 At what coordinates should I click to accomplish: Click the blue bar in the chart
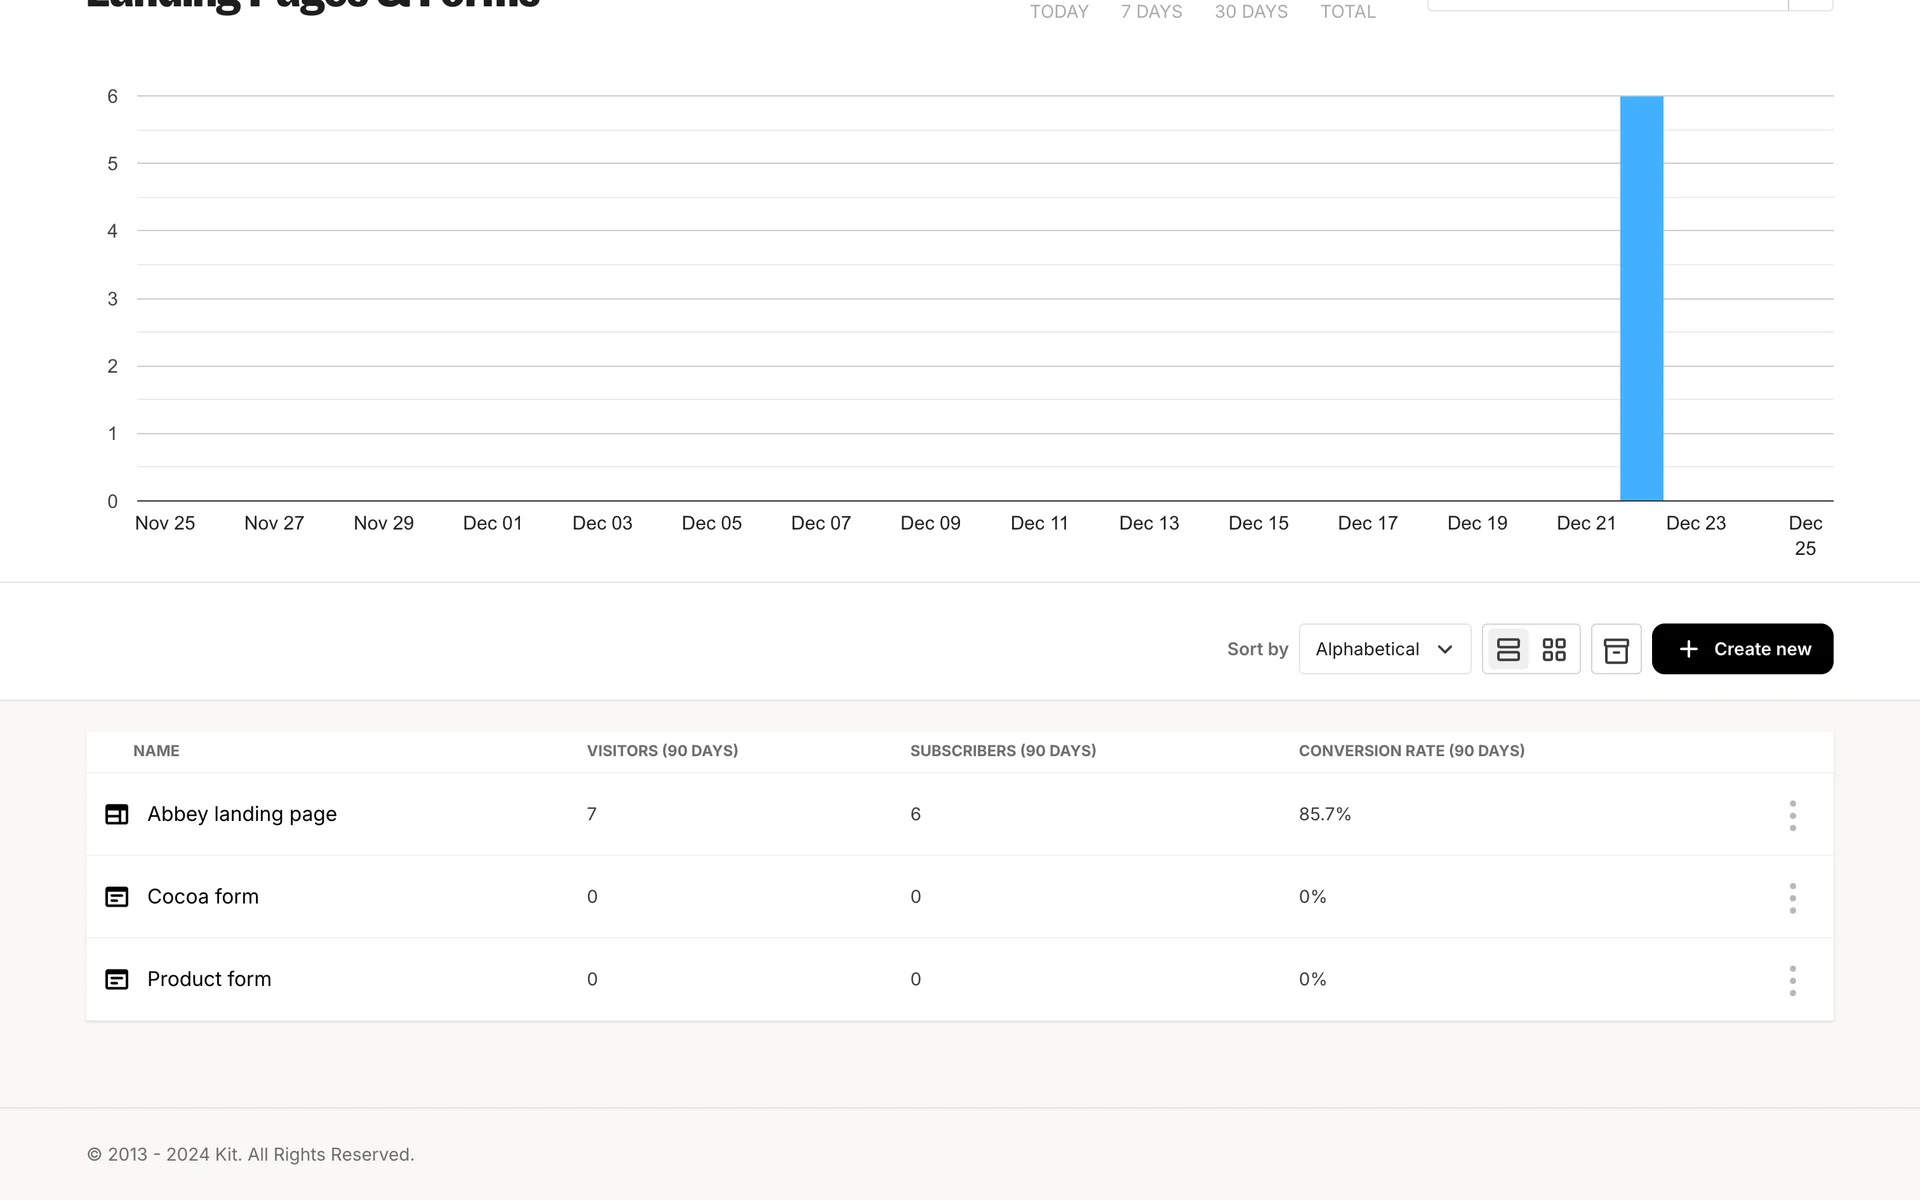(1641, 300)
